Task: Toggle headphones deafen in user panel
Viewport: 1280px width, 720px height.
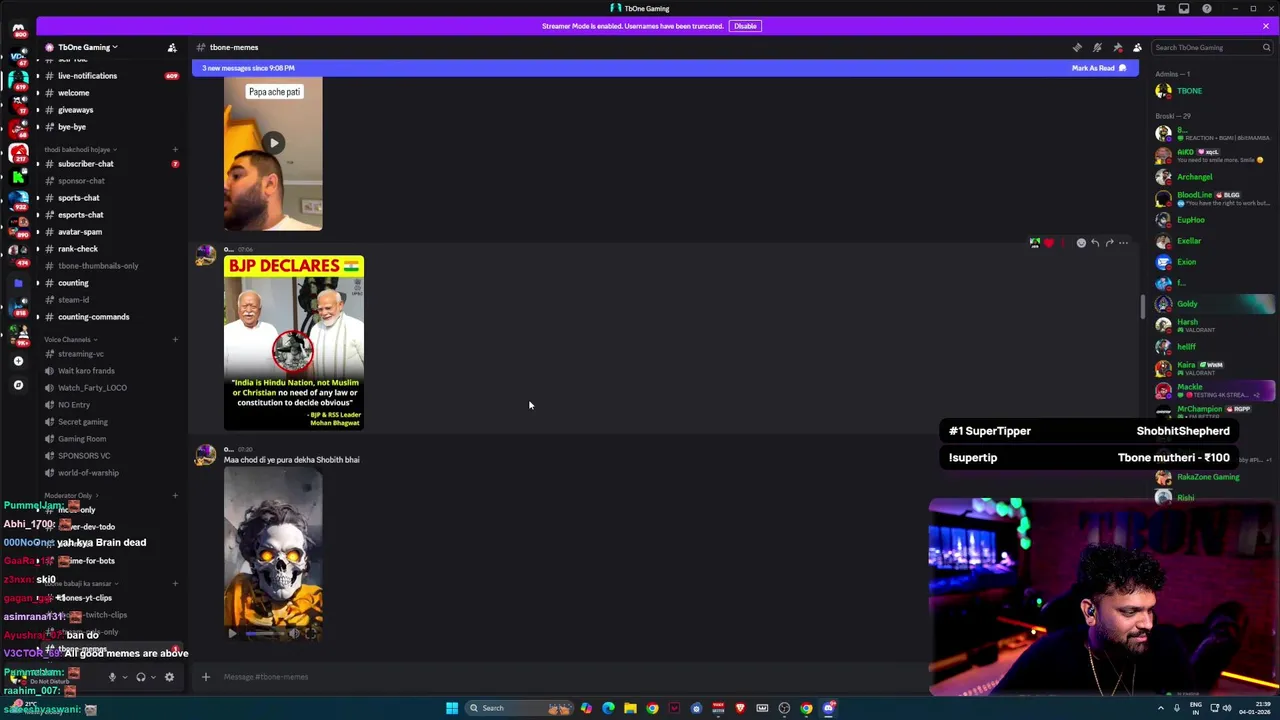Action: tap(141, 677)
